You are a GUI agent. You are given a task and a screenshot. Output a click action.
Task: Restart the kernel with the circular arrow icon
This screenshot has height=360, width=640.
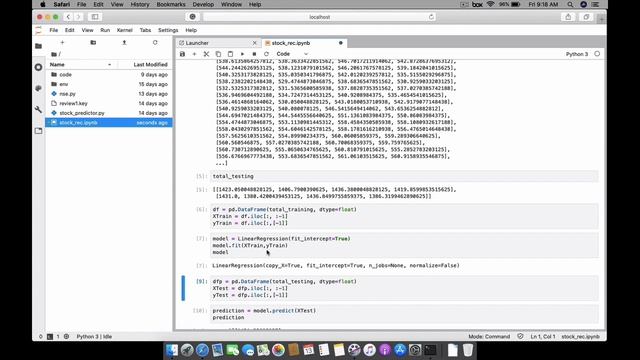click(266, 54)
